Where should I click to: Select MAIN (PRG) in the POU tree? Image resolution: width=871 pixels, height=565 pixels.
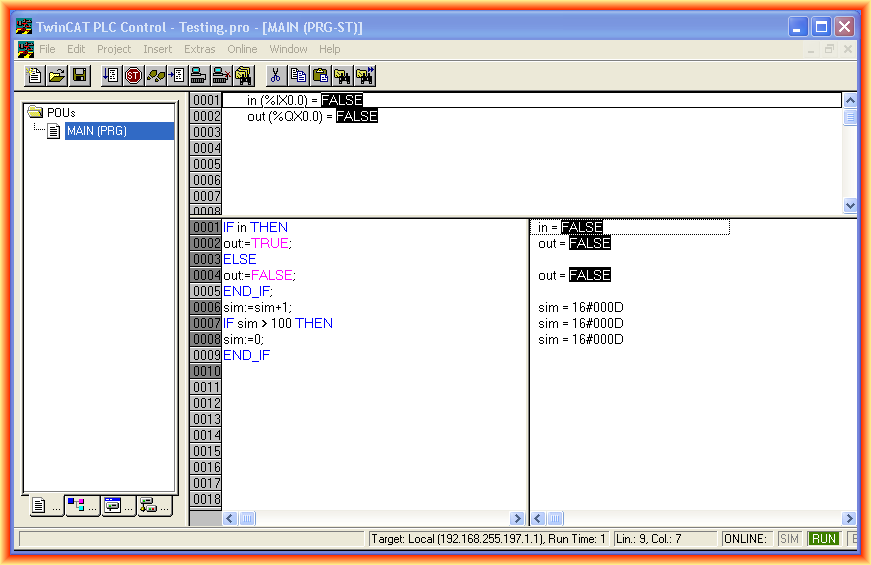(x=96, y=131)
